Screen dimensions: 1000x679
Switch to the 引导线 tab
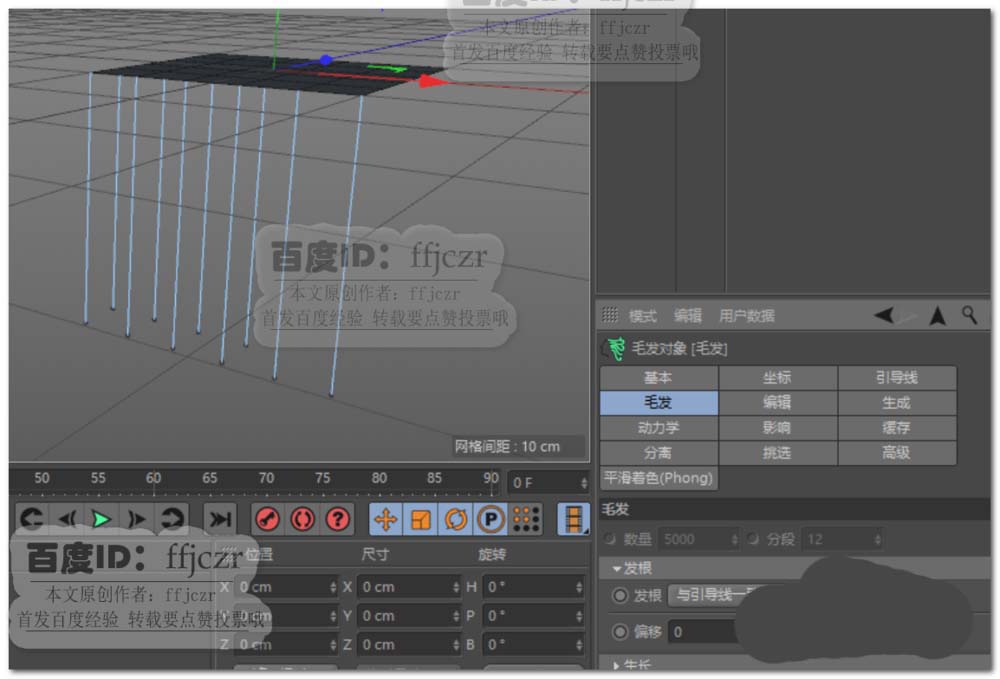pyautogui.click(x=897, y=377)
